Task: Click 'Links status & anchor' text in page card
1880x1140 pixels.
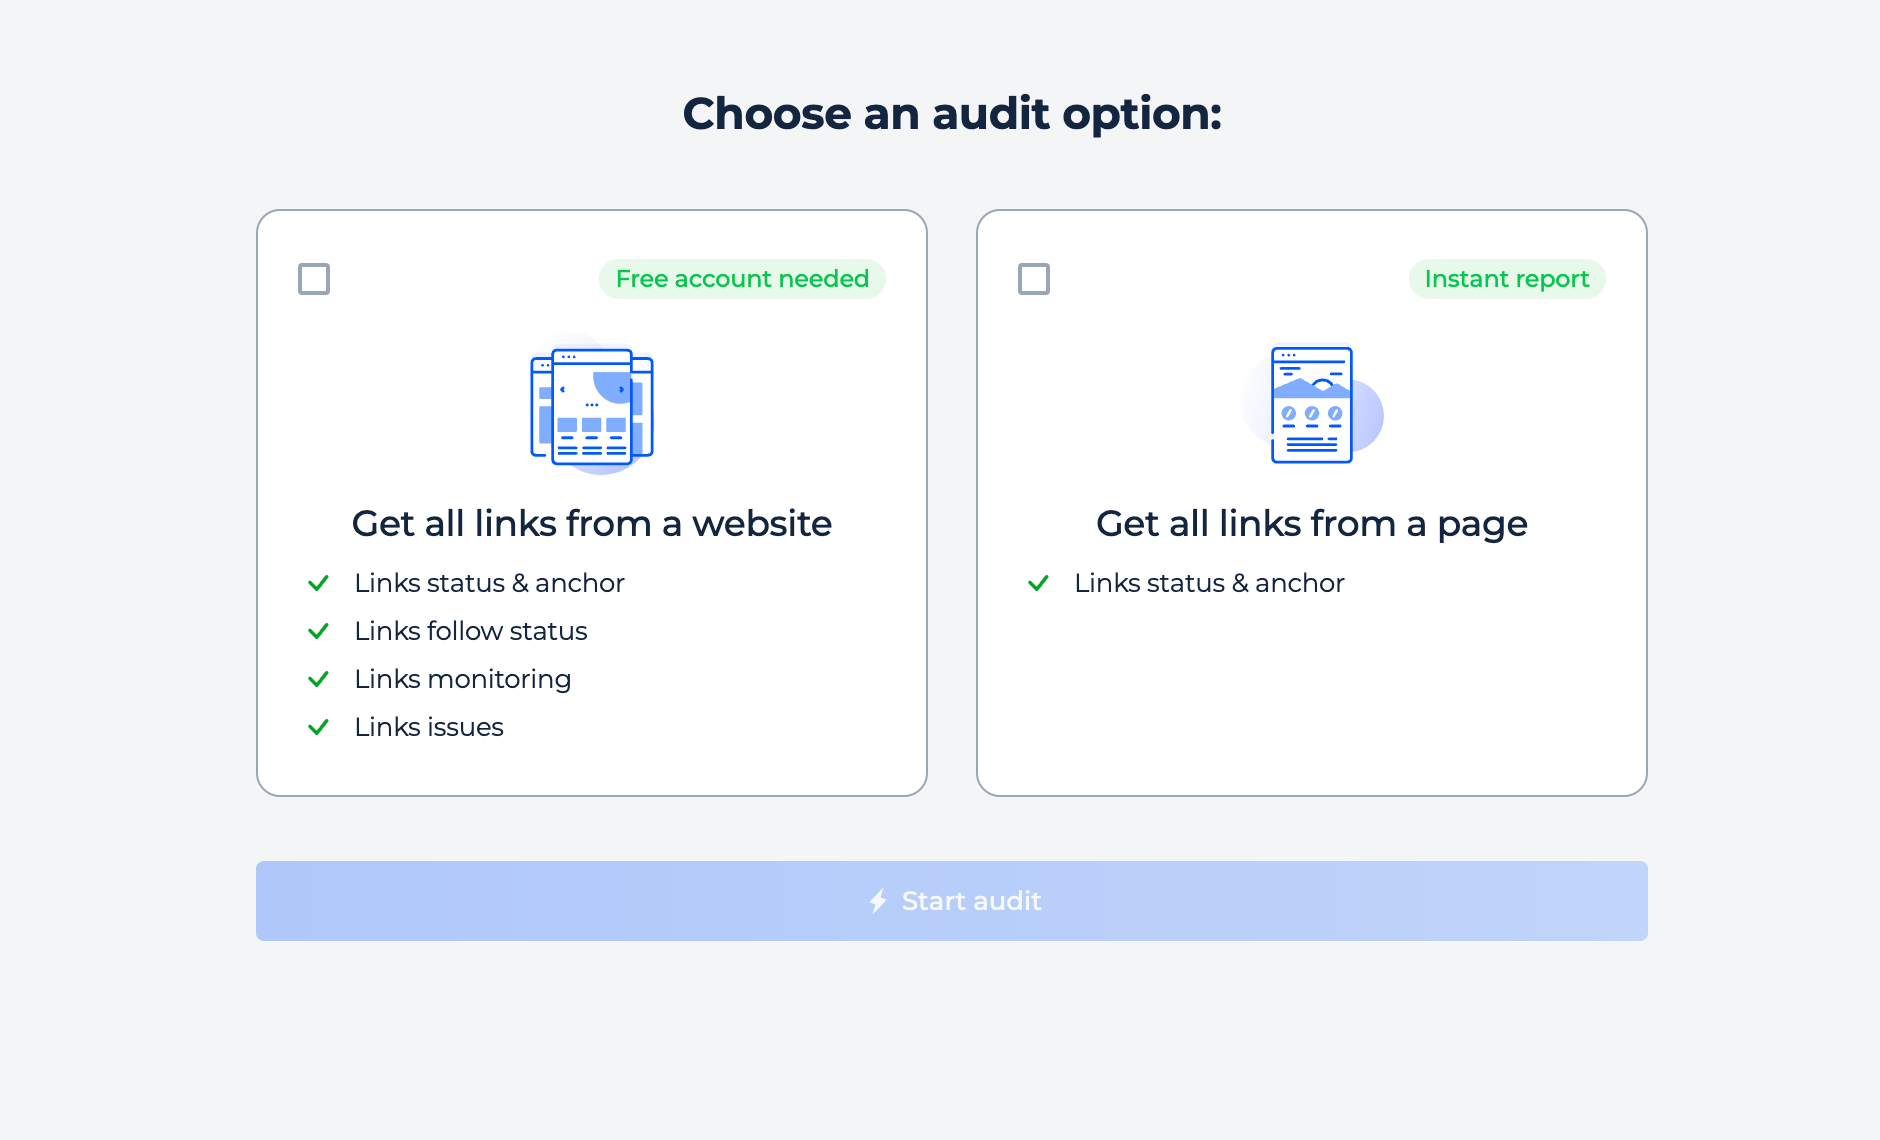Action: coord(1209,583)
